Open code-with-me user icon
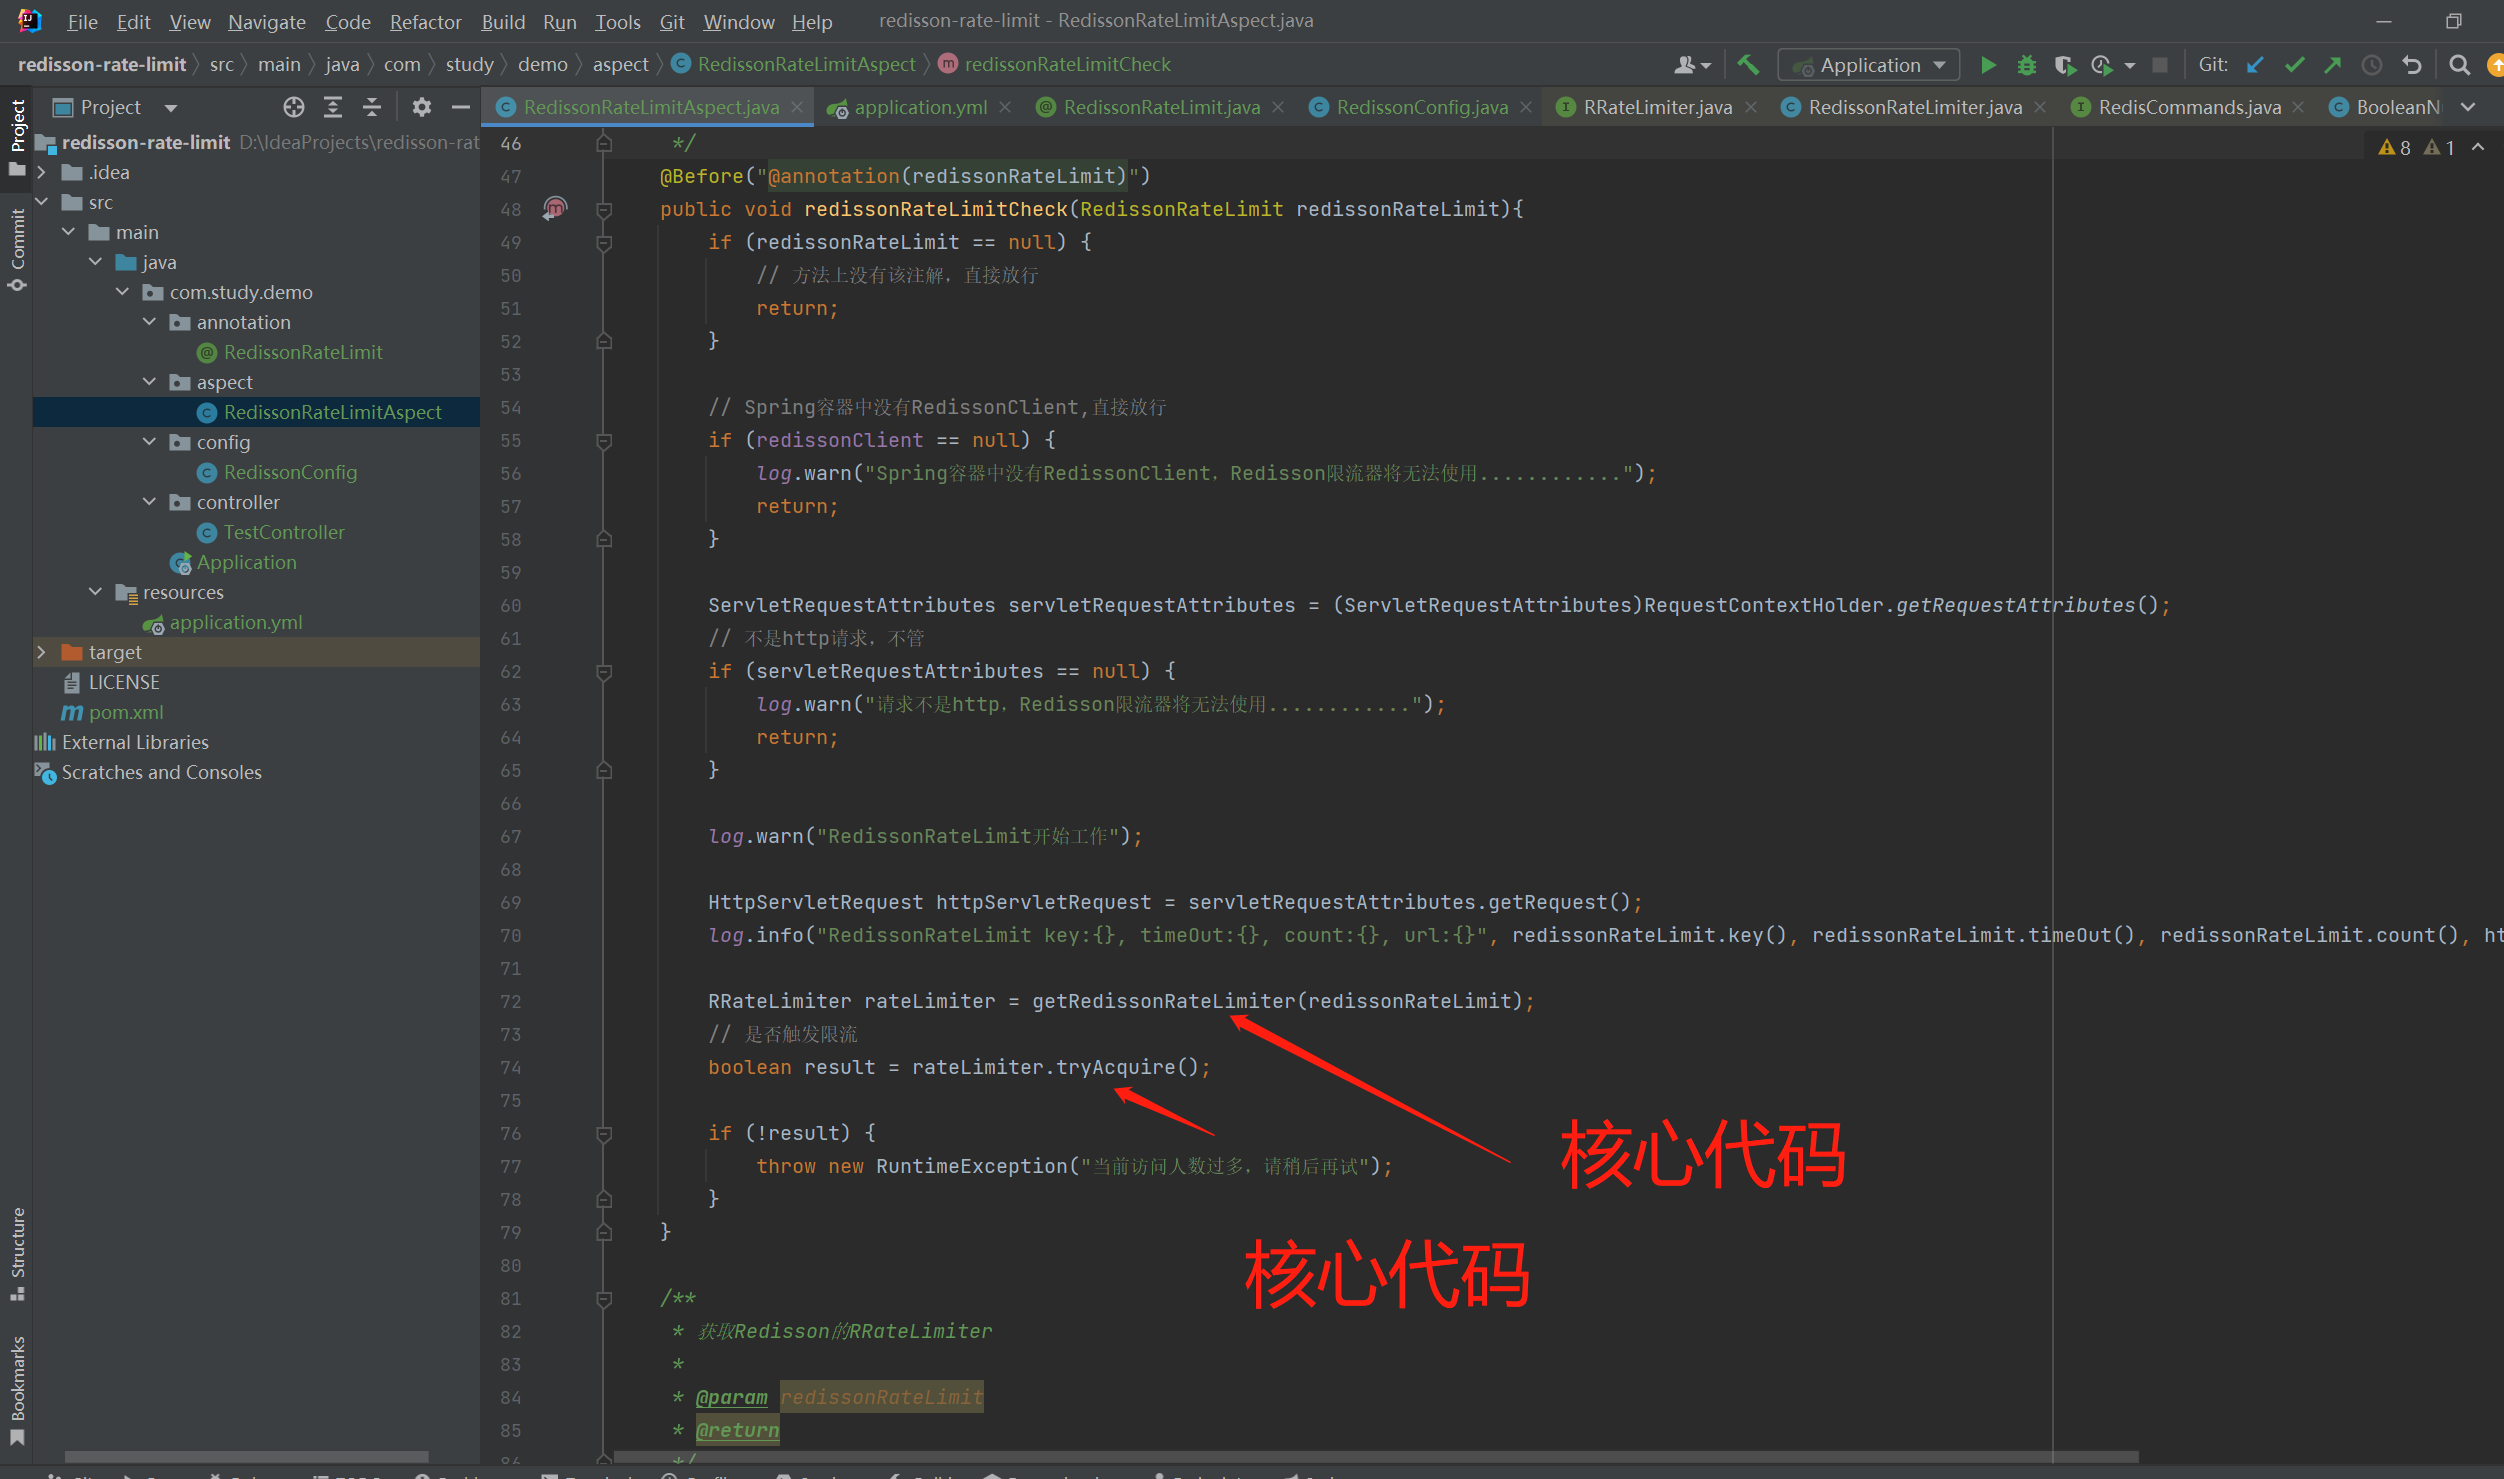Screen dimensions: 2504x1479 1691,65
